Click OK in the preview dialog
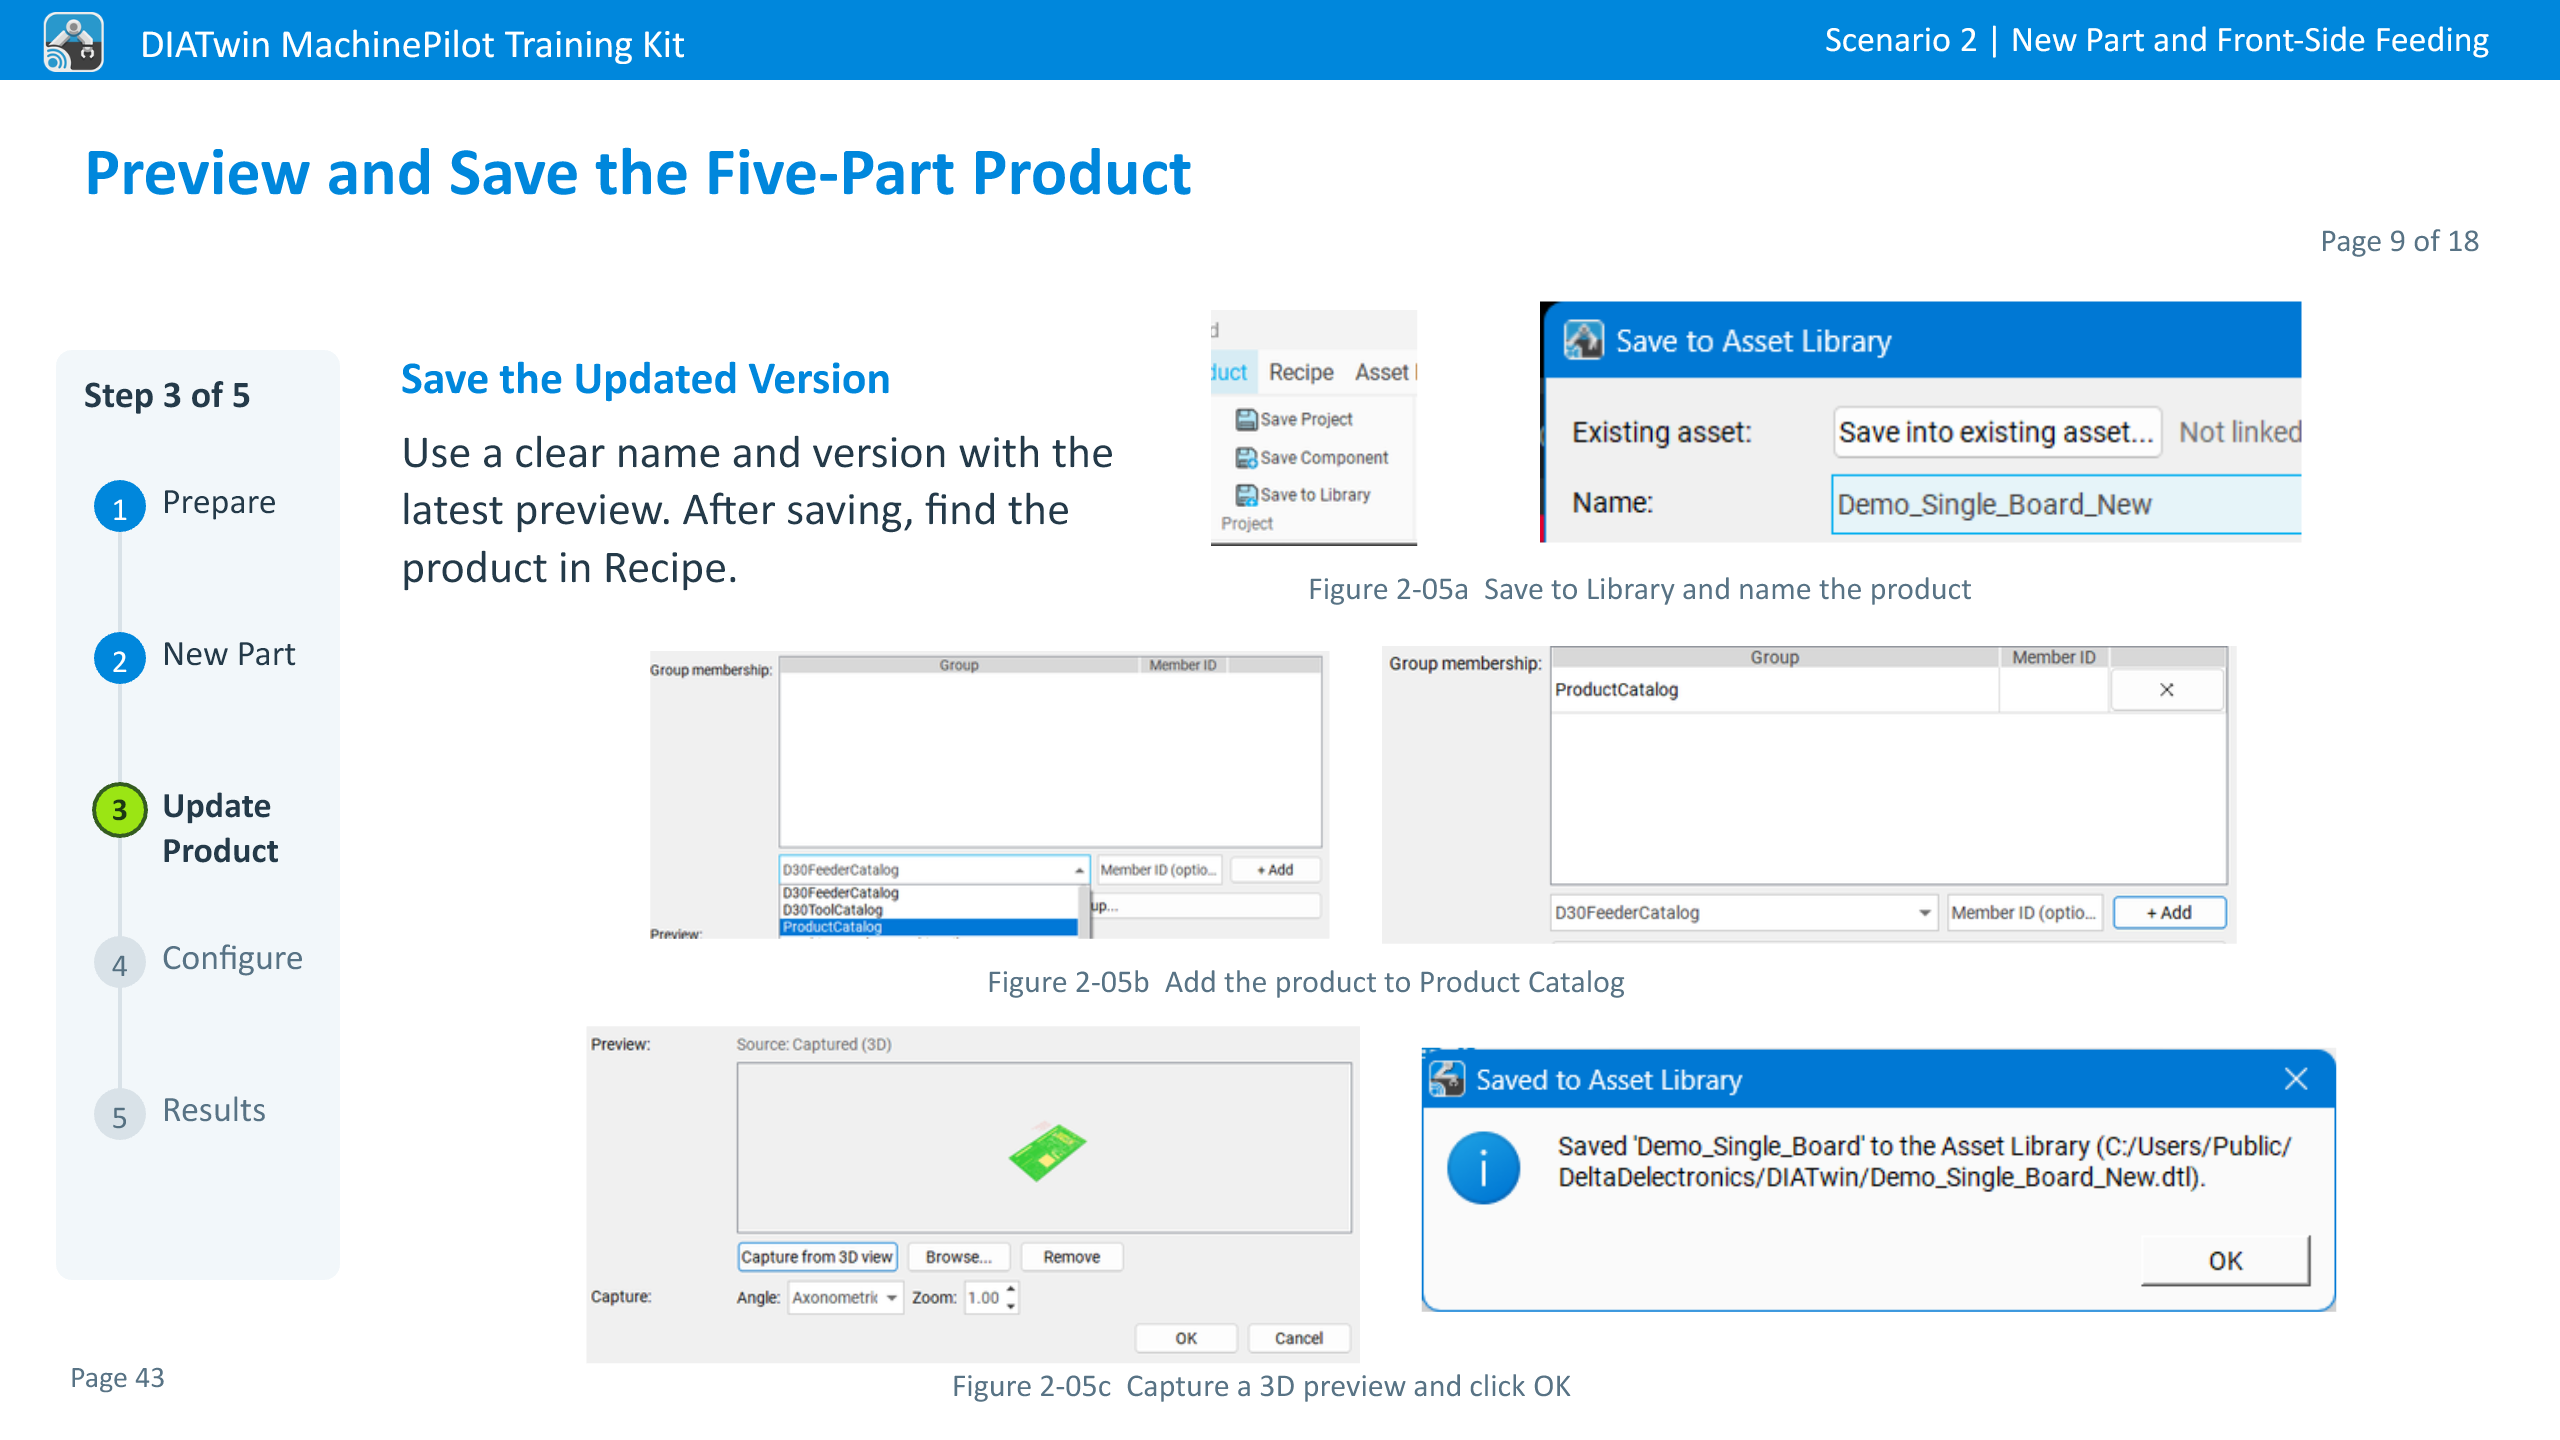This screenshot has width=2560, height=1440. pos(1186,1338)
